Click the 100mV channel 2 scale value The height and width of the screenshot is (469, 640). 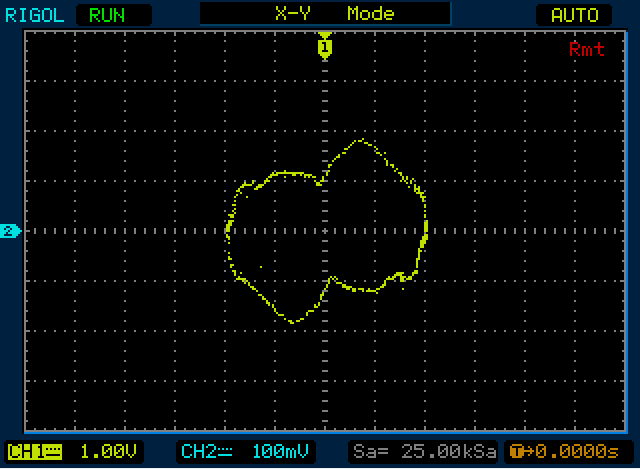280,452
